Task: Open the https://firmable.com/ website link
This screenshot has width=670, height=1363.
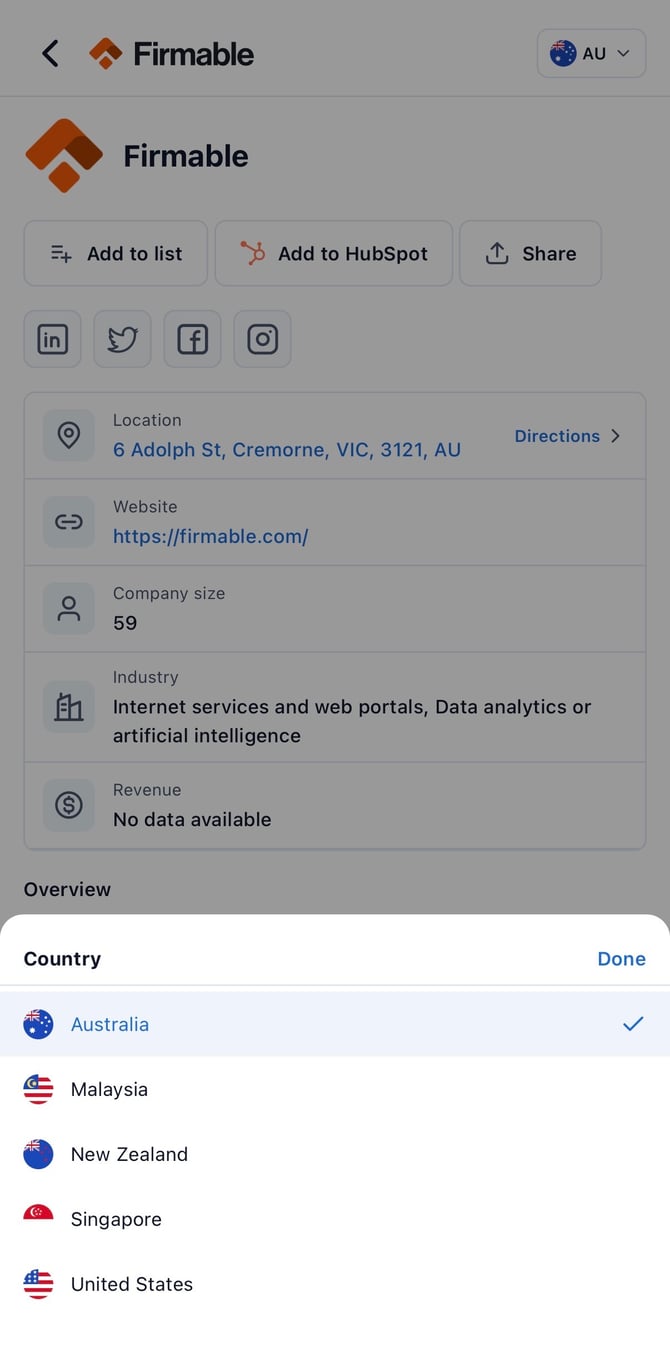Action: click(210, 536)
